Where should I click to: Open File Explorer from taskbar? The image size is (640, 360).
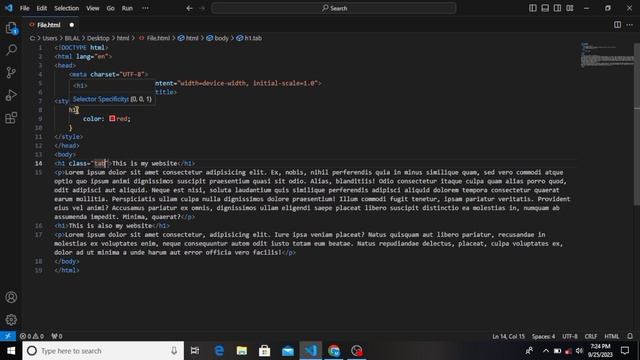pos(242,351)
